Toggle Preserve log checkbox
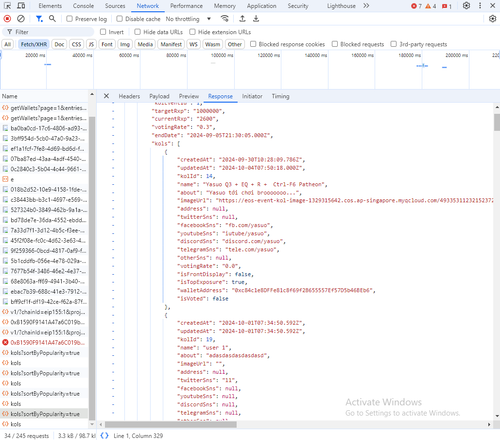This screenshot has width=500, height=440. pyautogui.click(x=69, y=19)
